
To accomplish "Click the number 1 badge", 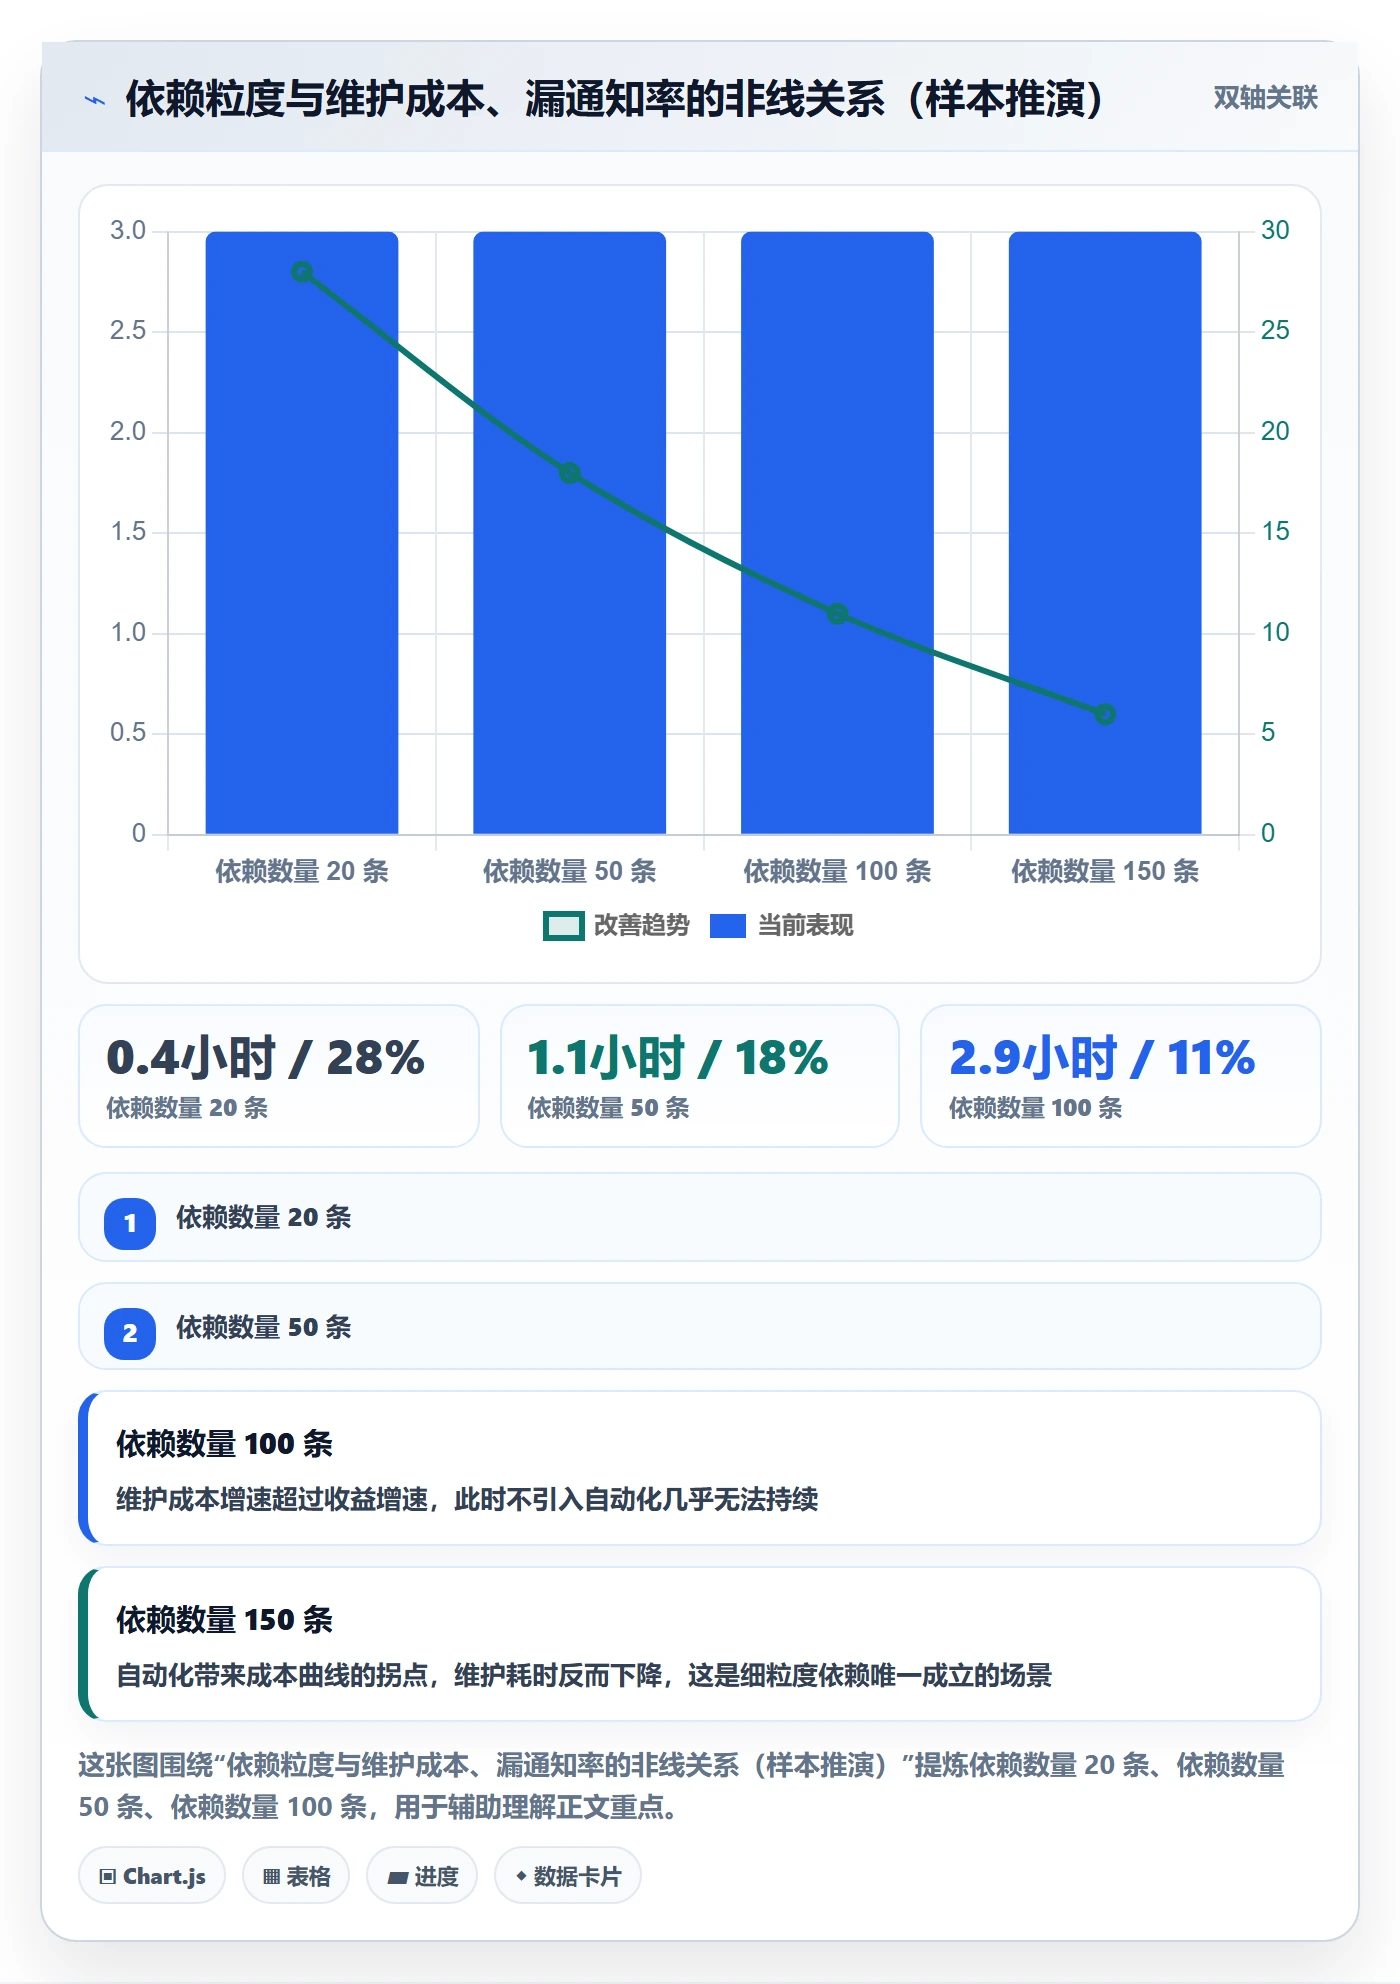I will [x=130, y=1223].
